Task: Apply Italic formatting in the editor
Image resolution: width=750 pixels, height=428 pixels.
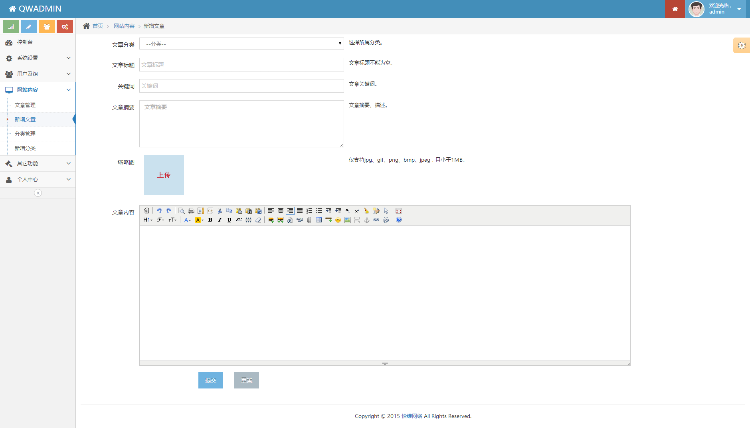Action: [220, 220]
